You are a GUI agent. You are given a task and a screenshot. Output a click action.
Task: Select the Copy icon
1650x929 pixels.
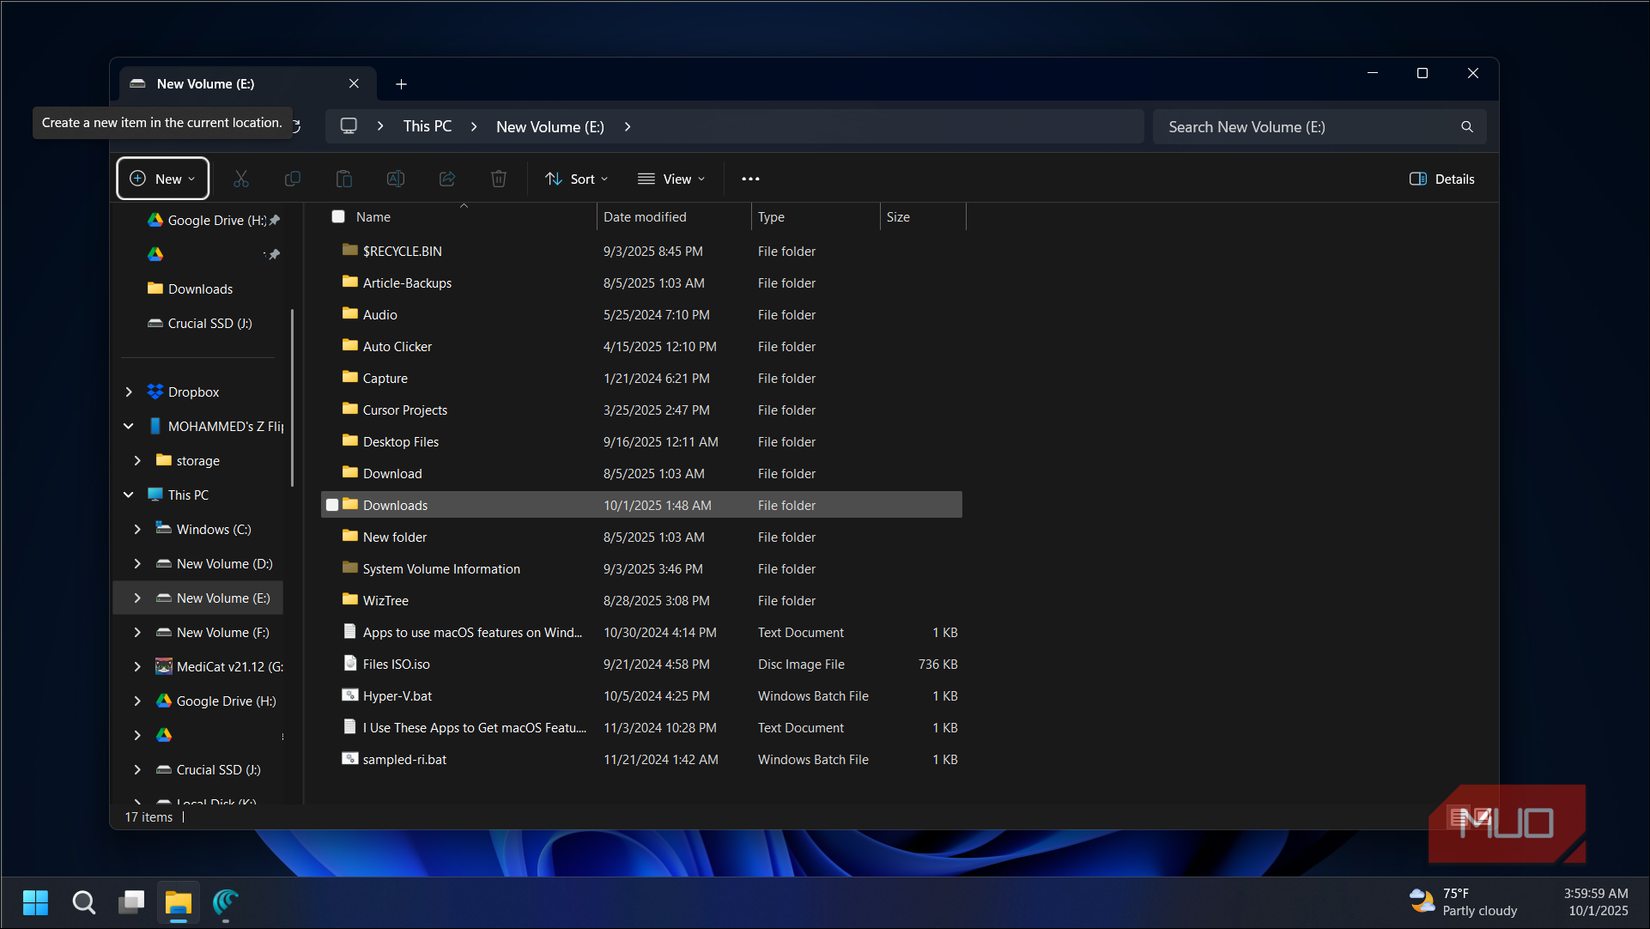(x=292, y=178)
